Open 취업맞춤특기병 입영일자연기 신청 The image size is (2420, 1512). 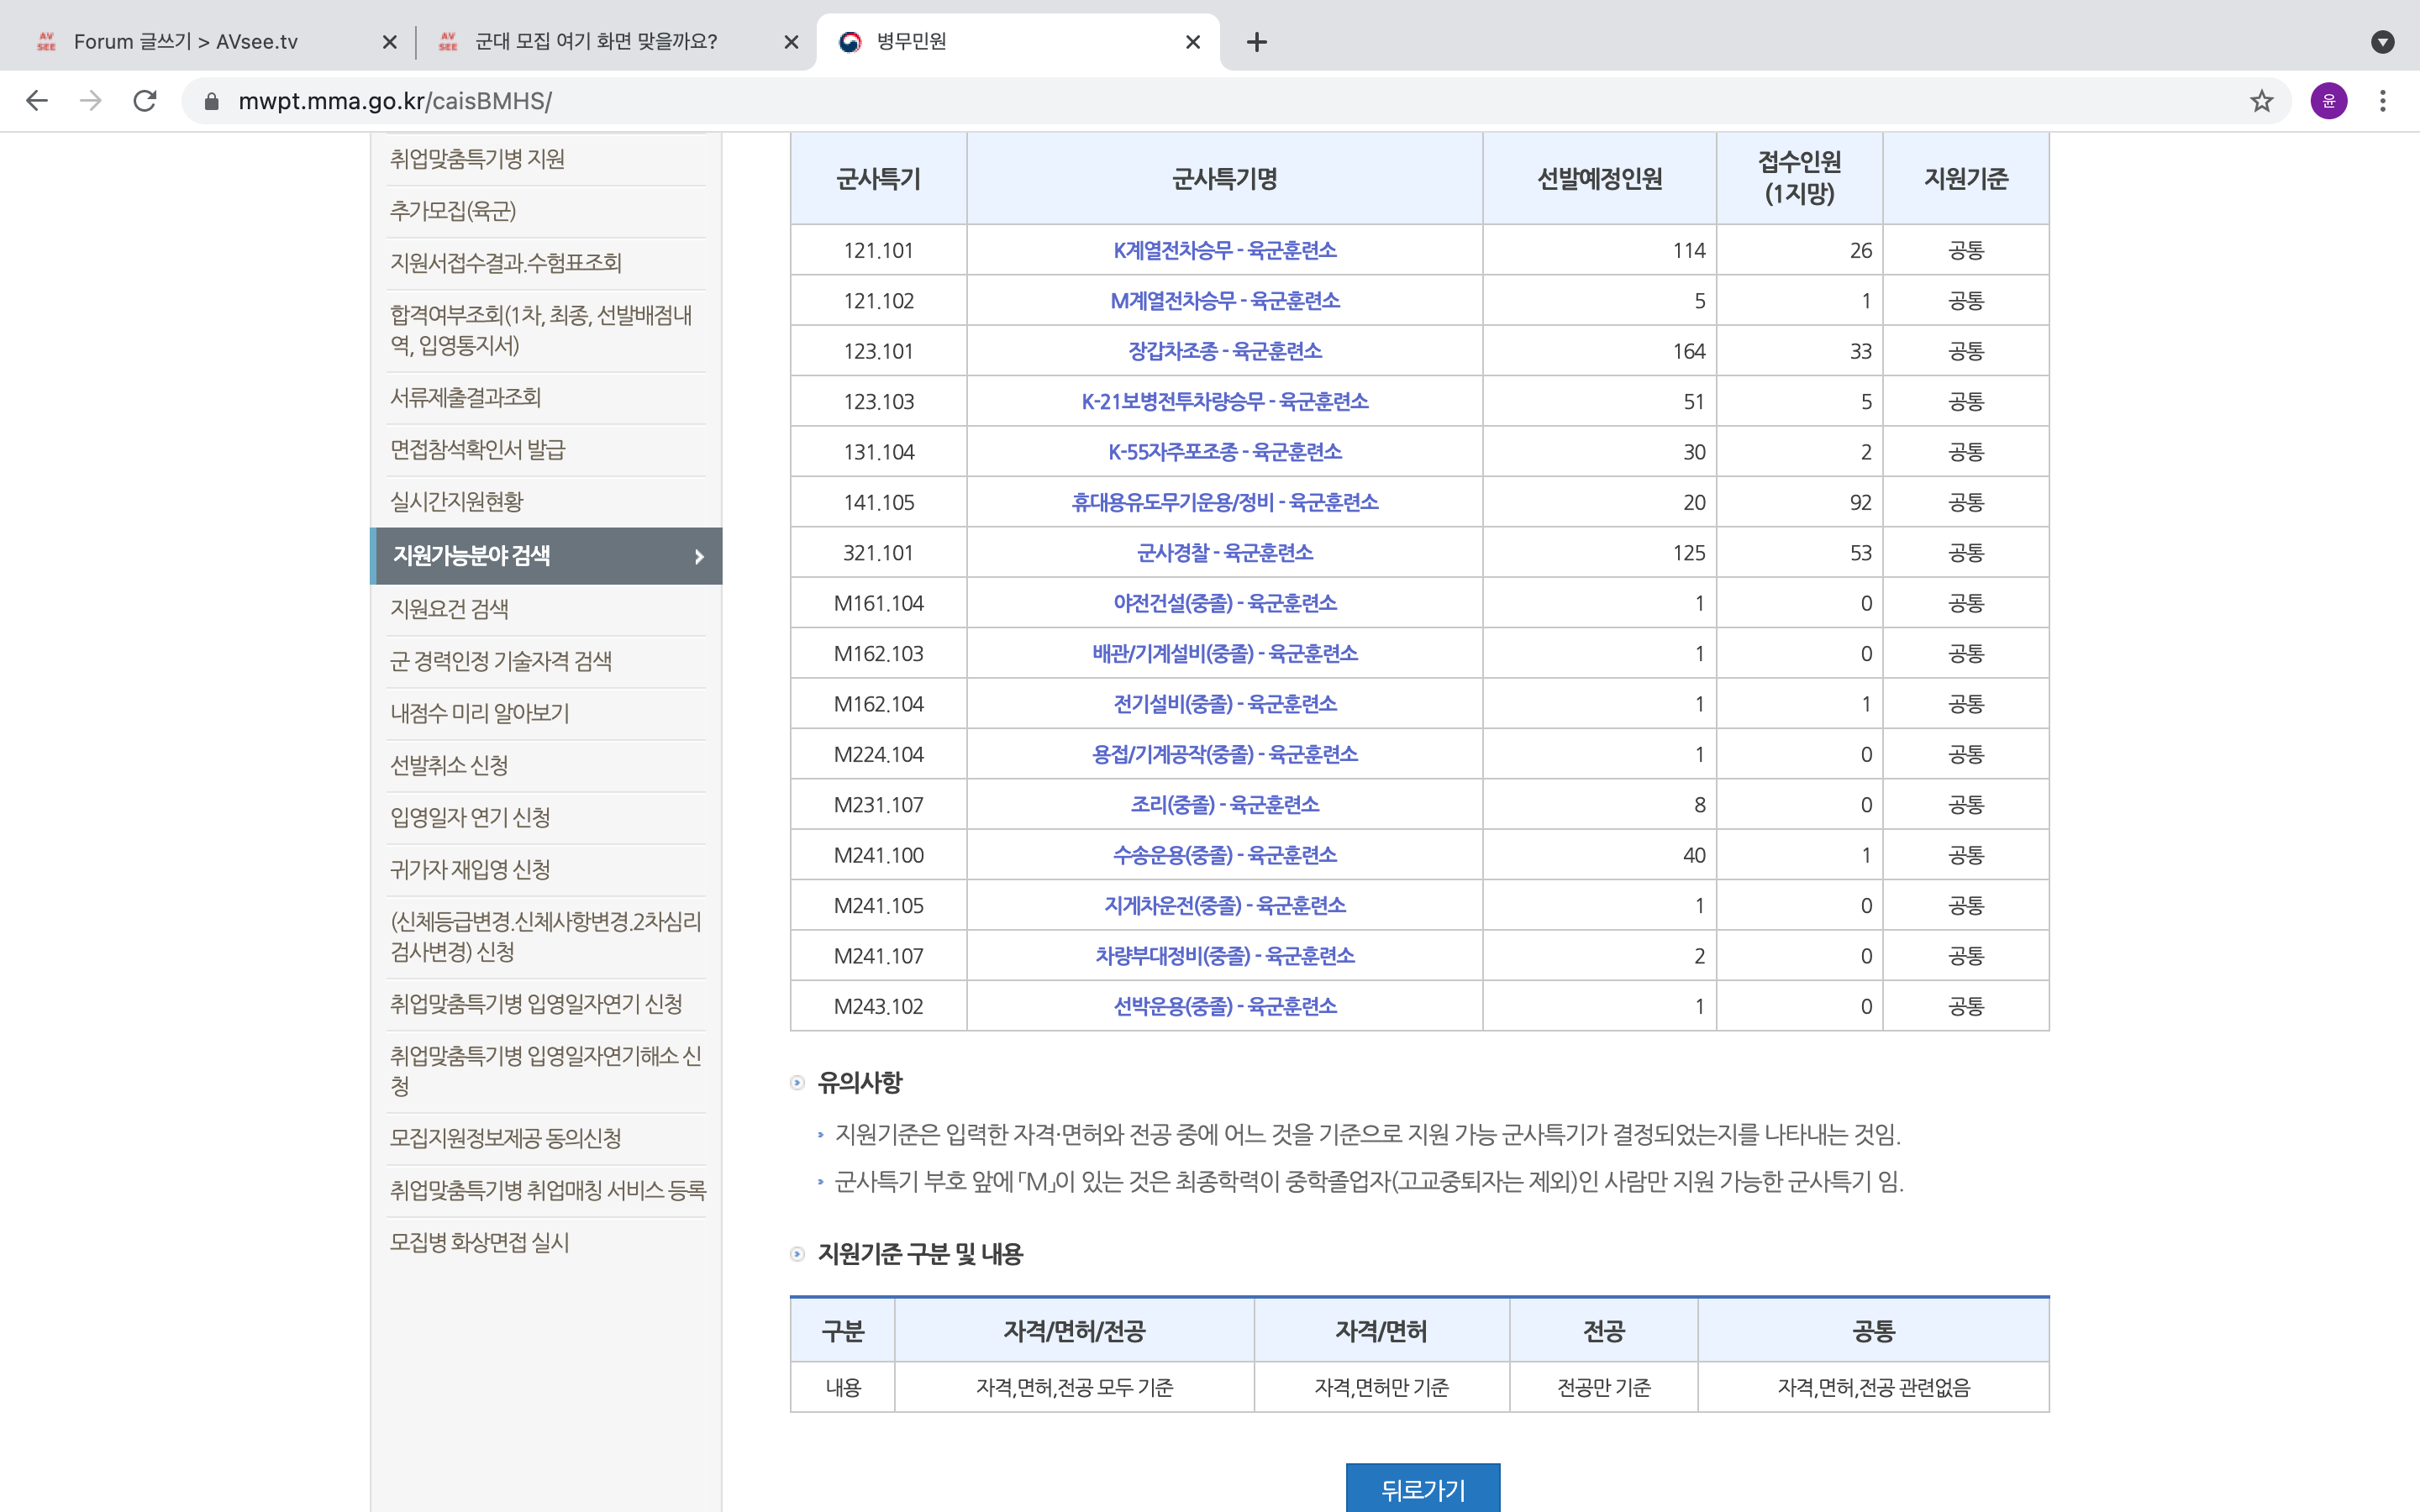(x=536, y=1004)
